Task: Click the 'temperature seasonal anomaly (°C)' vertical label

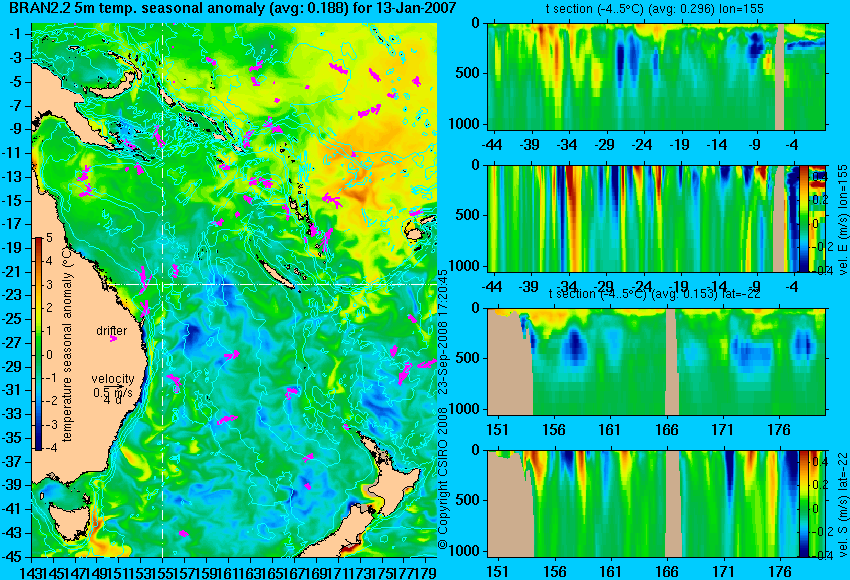Action: (x=67, y=343)
